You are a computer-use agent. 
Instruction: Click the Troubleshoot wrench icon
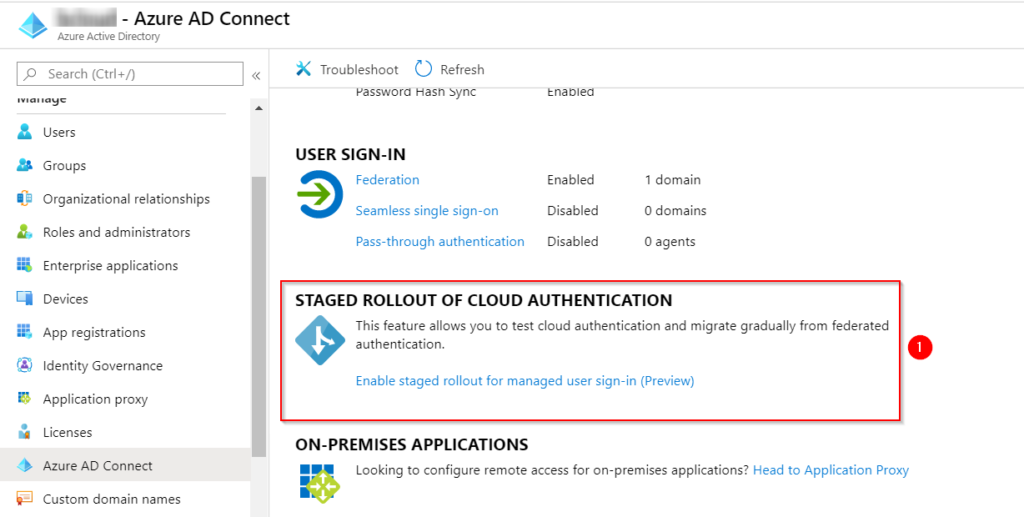pos(304,69)
